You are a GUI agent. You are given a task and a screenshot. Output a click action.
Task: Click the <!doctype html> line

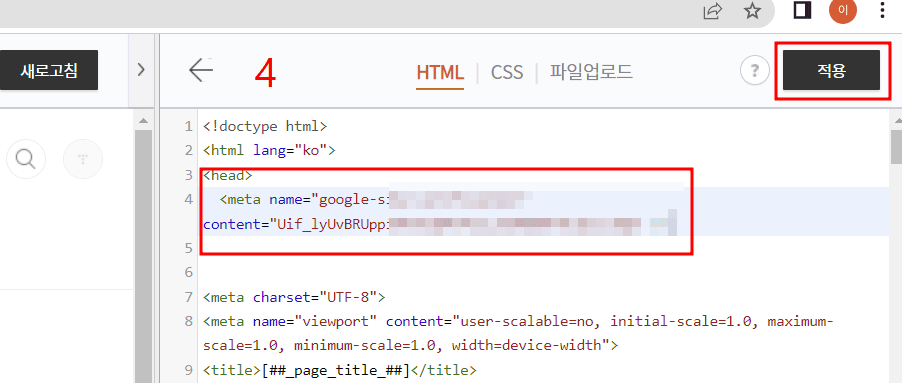(x=265, y=126)
